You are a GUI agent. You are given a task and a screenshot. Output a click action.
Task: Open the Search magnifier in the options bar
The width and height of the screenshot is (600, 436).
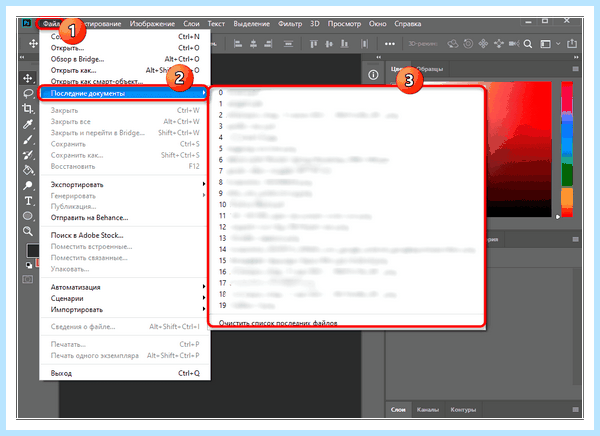[x=528, y=44]
